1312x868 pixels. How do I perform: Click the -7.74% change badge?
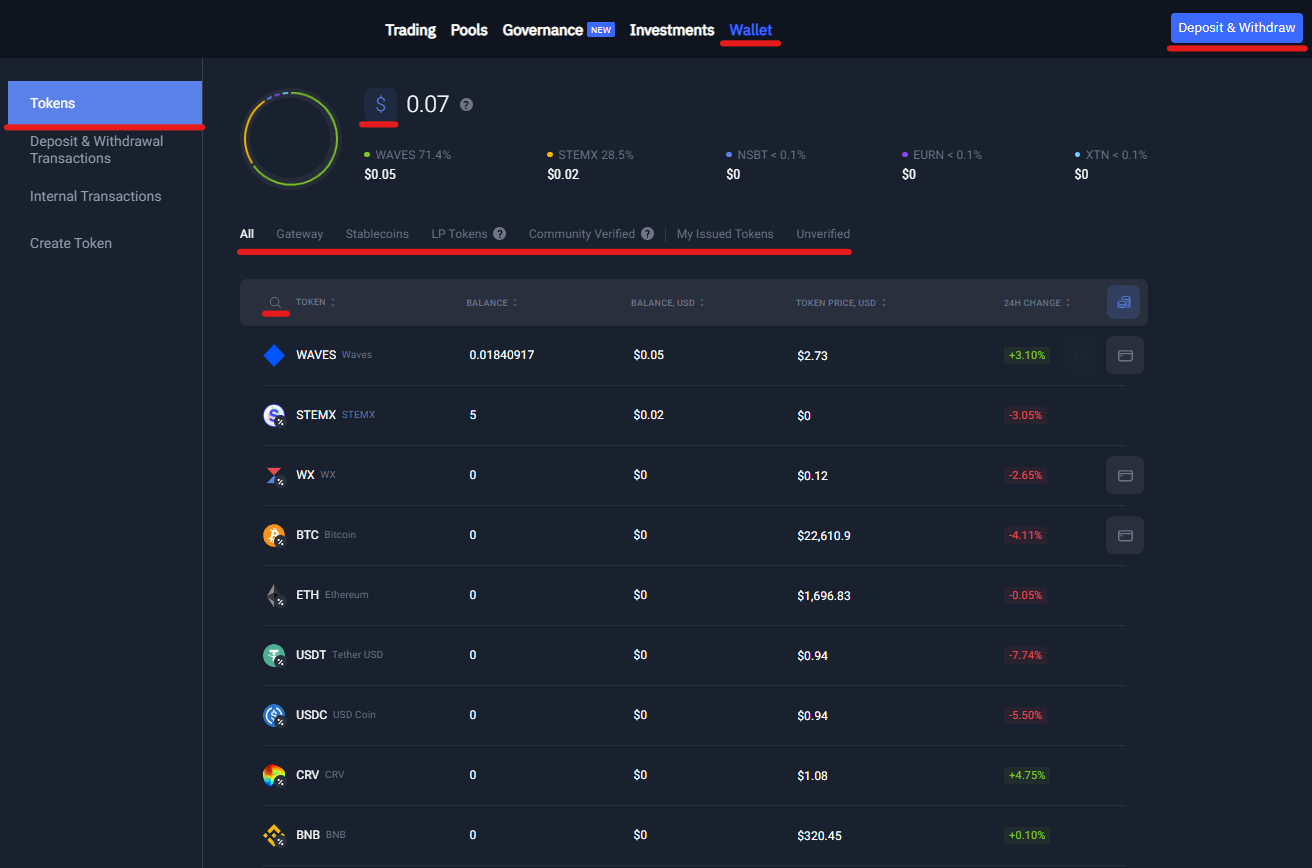(x=1025, y=655)
